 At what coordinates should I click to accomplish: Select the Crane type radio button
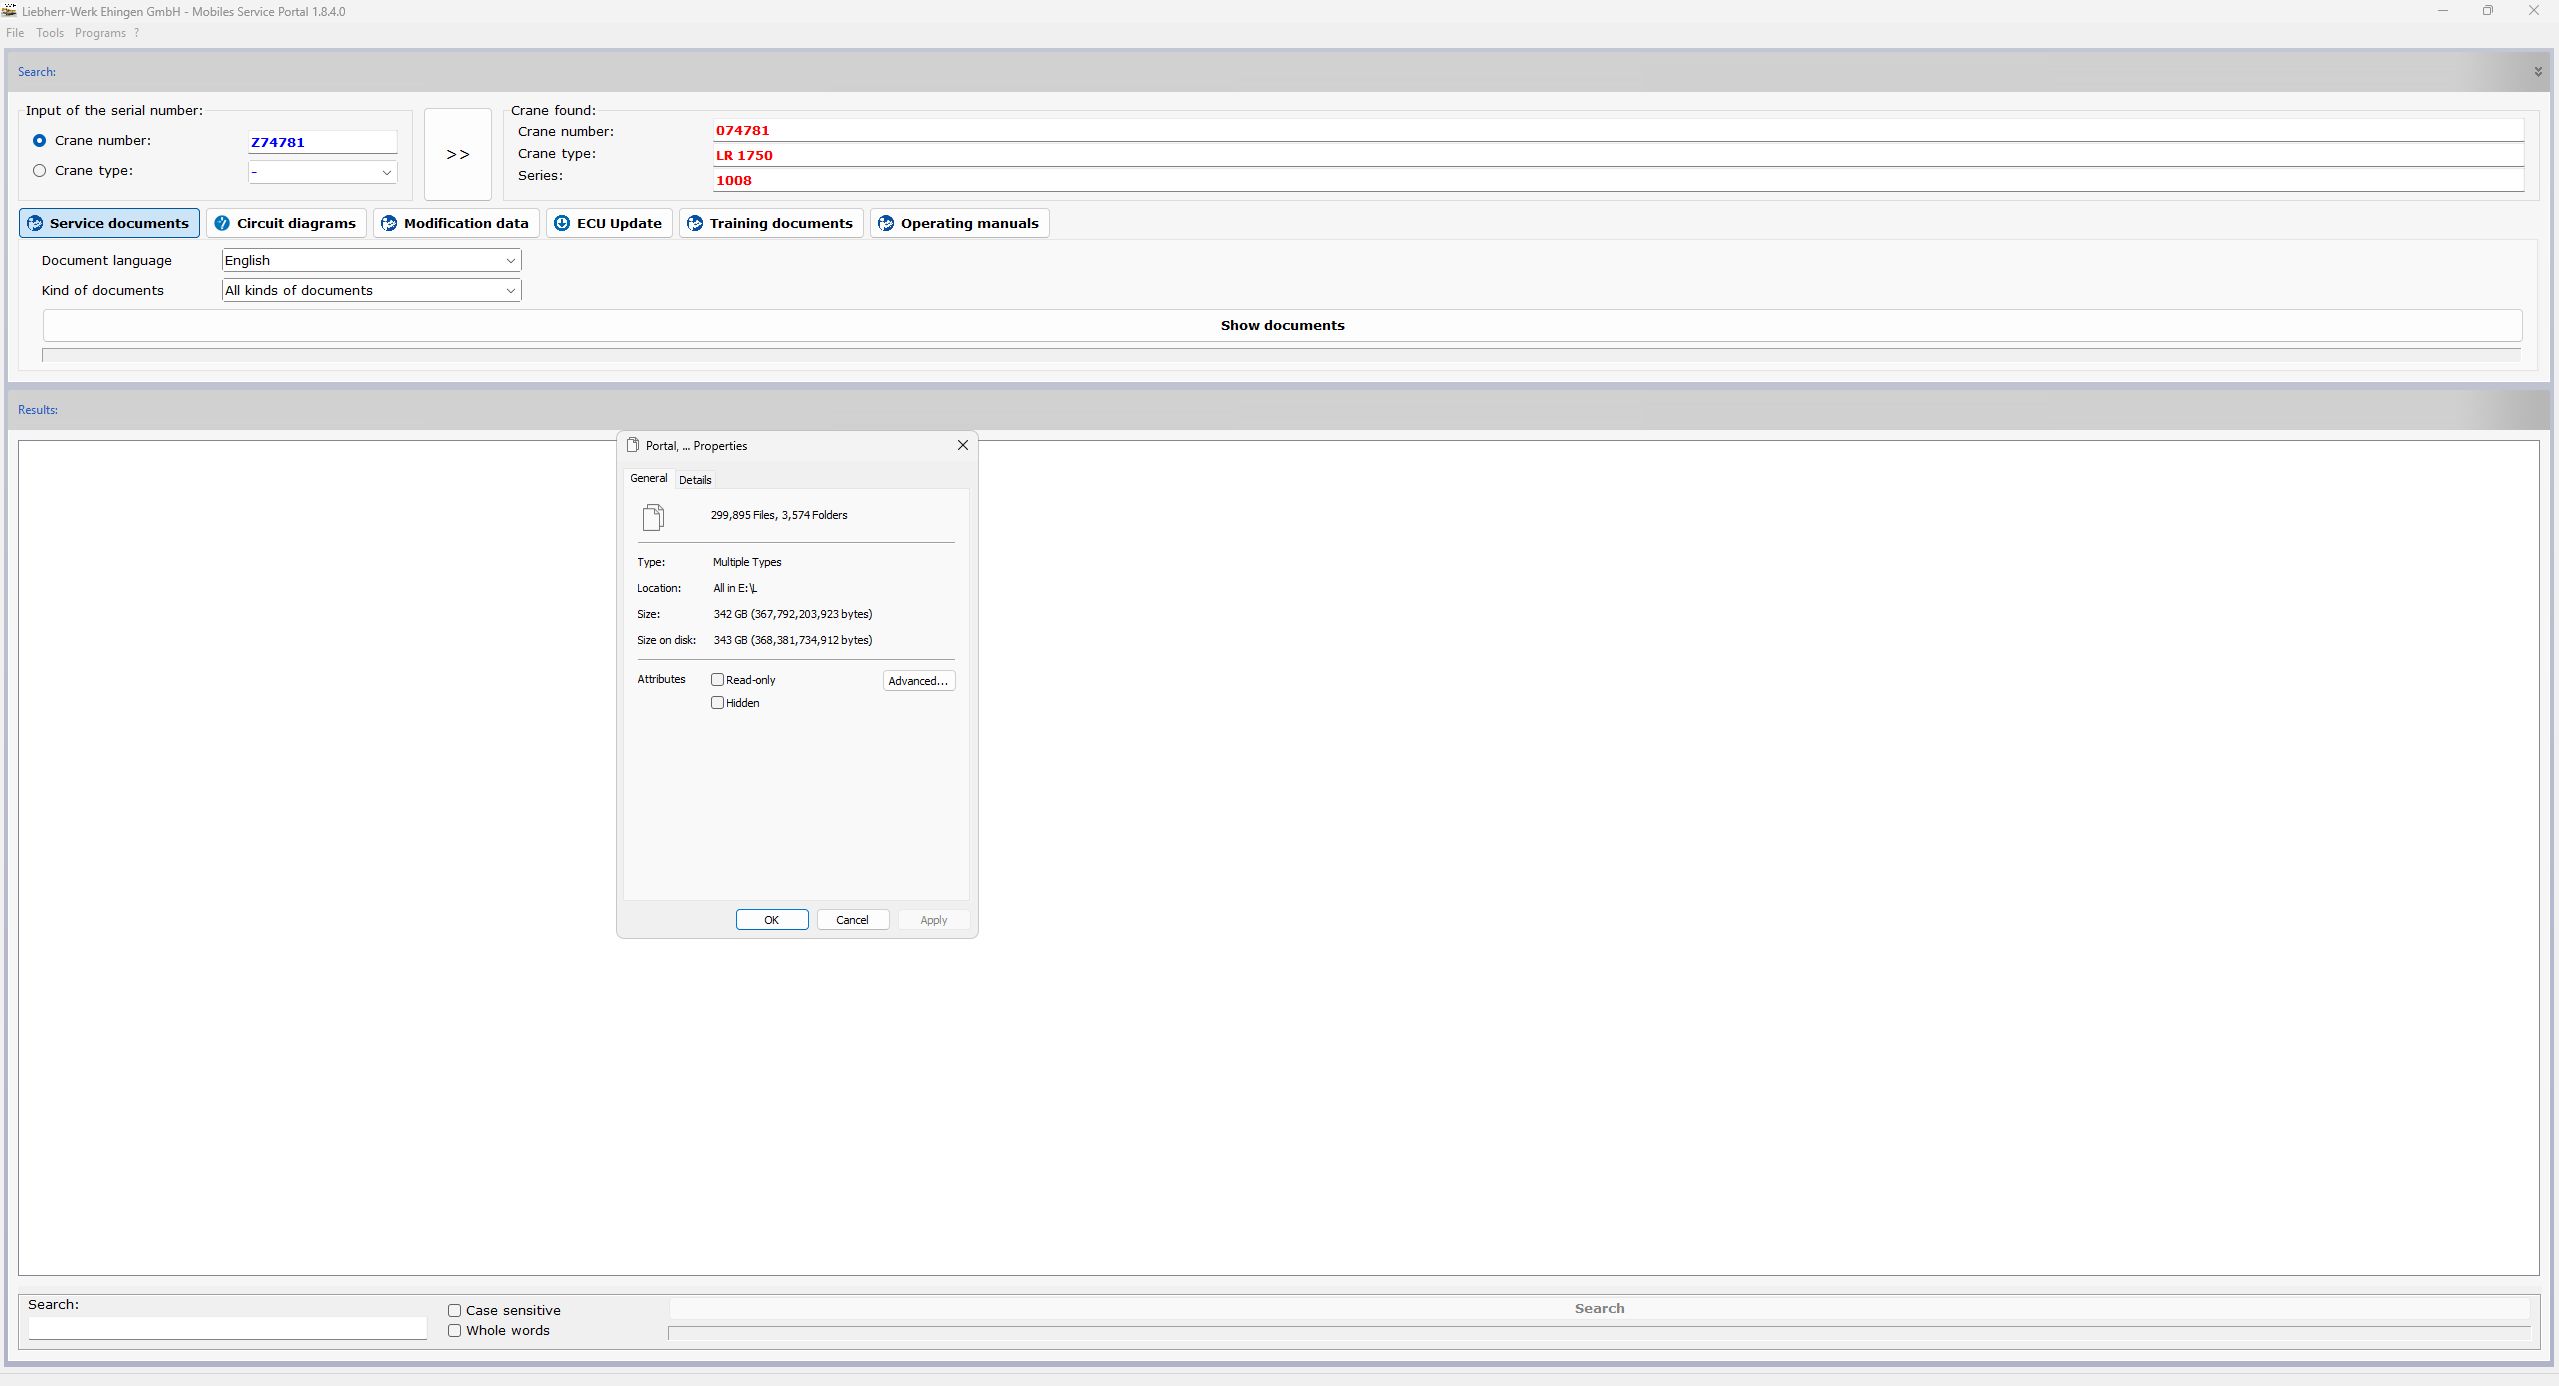pos(40,171)
